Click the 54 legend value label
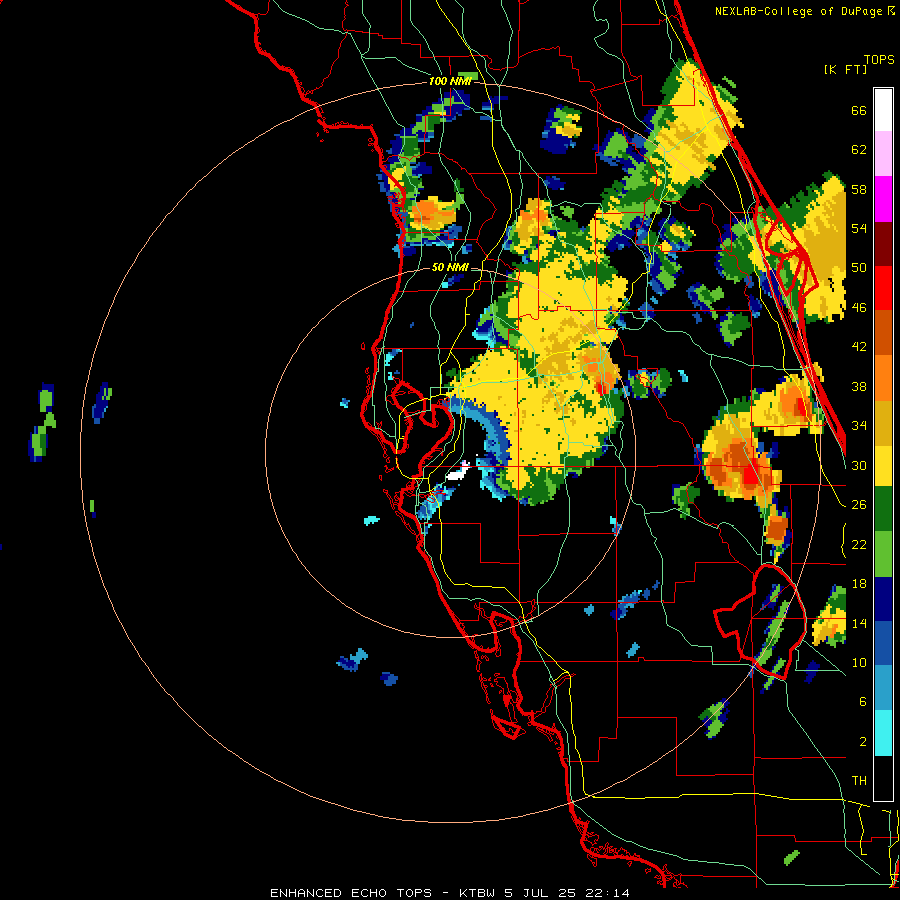This screenshot has width=900, height=900. click(858, 228)
